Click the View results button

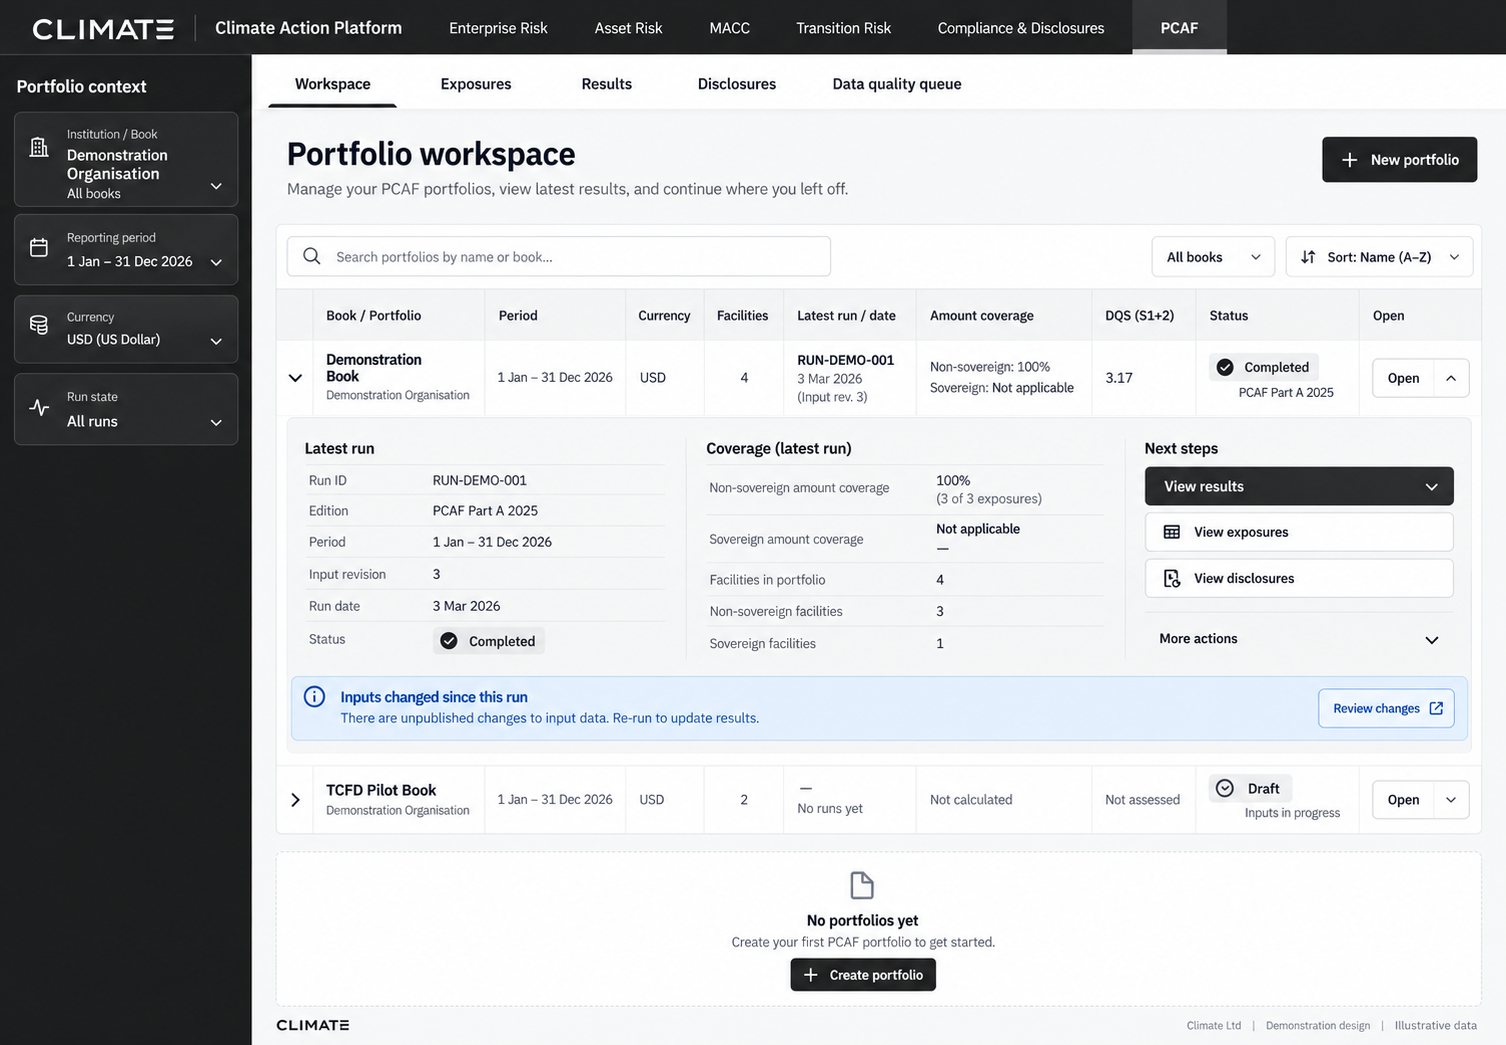(1299, 486)
